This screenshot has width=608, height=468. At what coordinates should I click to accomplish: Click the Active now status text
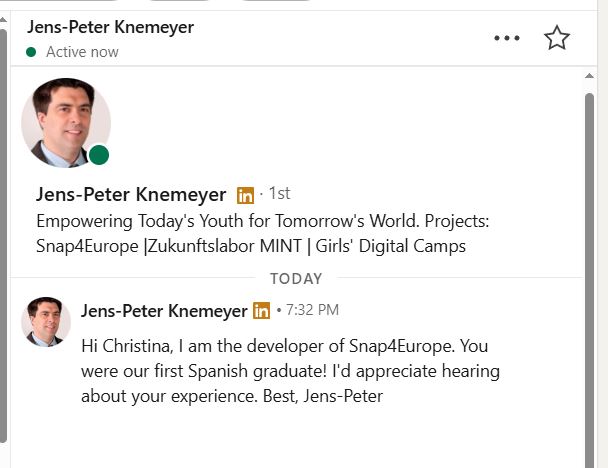82,52
